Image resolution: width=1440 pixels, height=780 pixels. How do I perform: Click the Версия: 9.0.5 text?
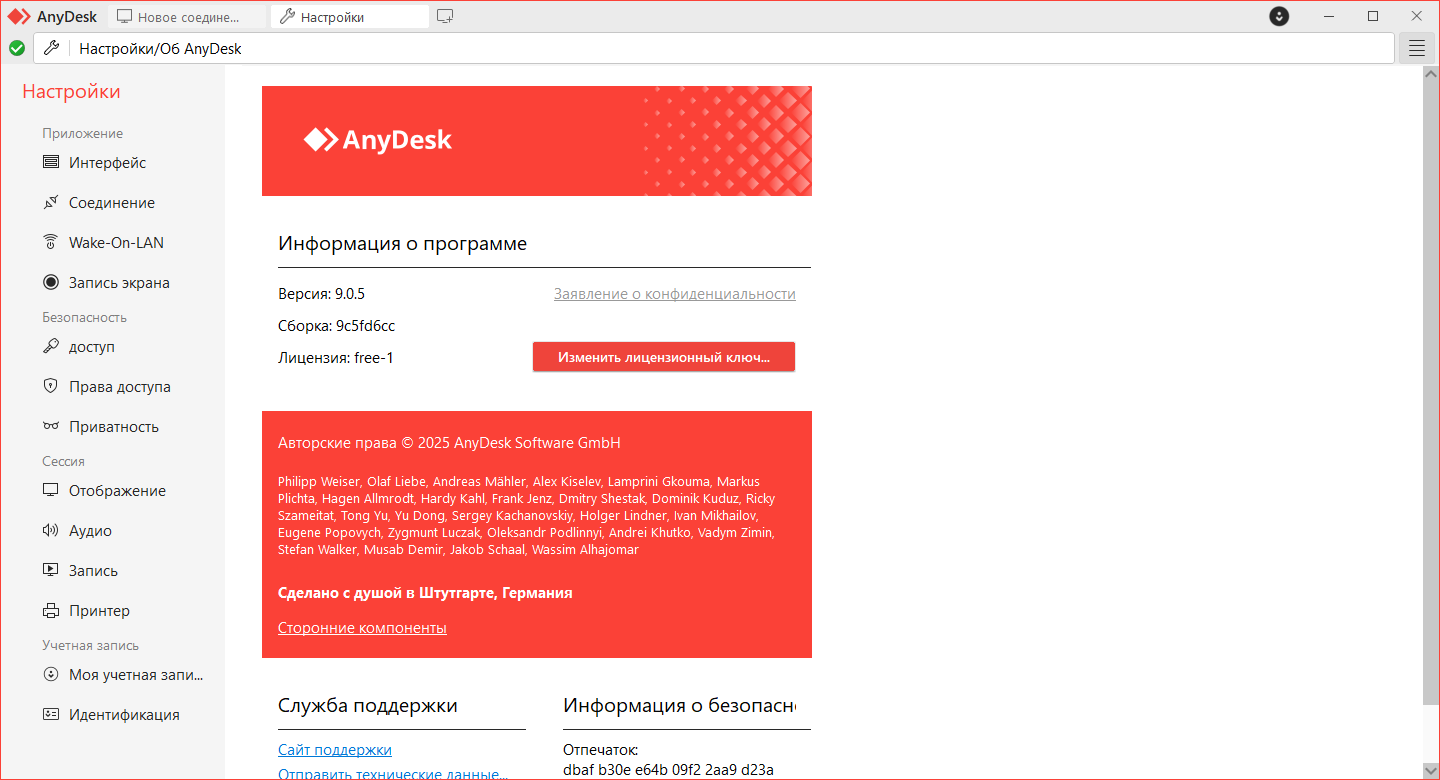322,294
